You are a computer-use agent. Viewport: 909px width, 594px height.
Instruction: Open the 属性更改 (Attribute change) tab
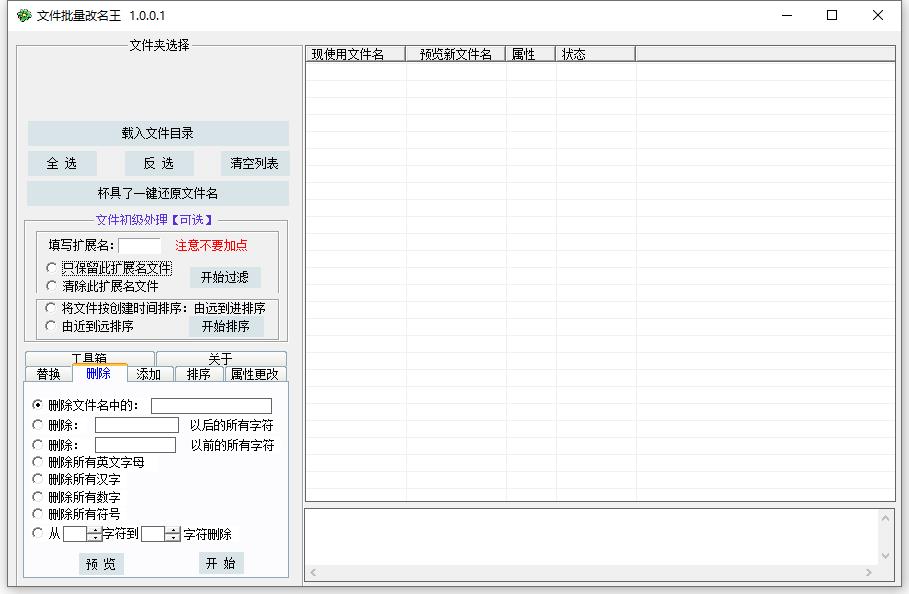click(x=256, y=374)
